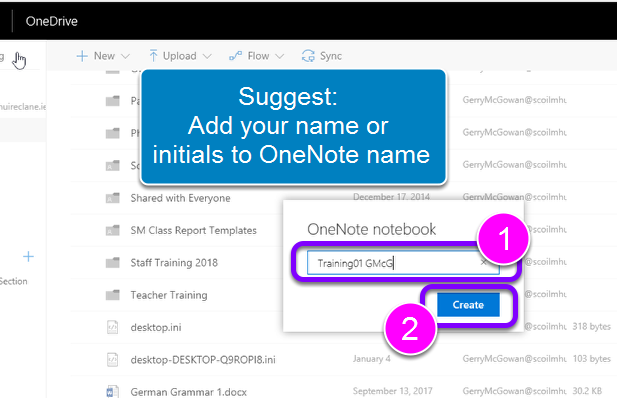Click the Sync button

pyautogui.click(x=321, y=56)
